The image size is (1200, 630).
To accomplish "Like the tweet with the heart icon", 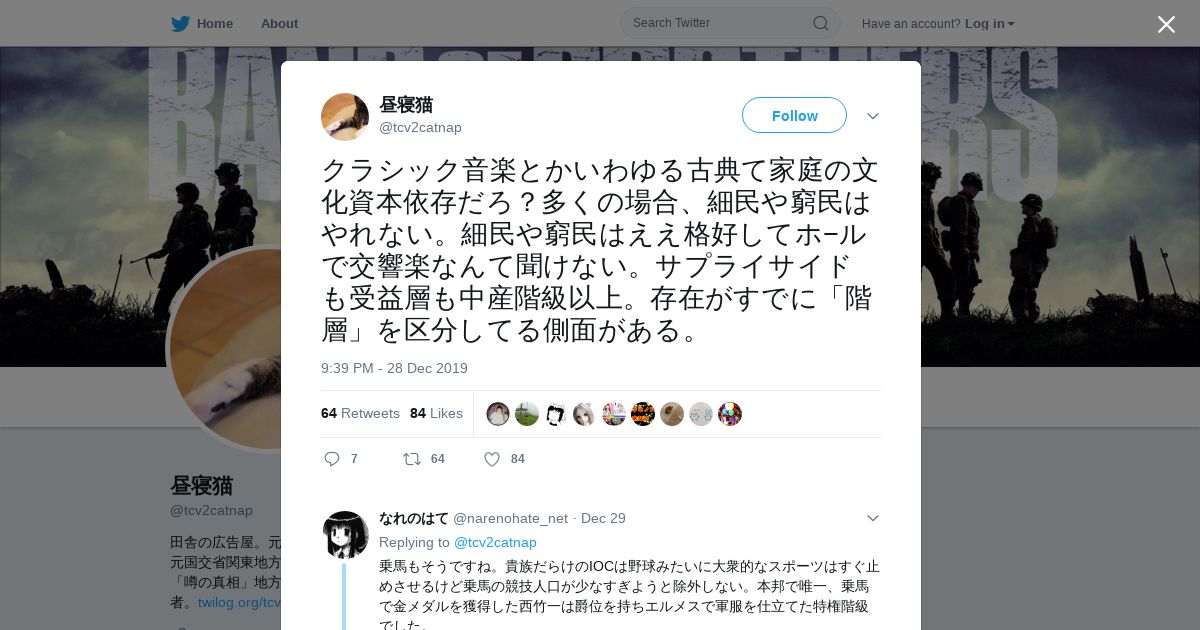I will (492, 459).
